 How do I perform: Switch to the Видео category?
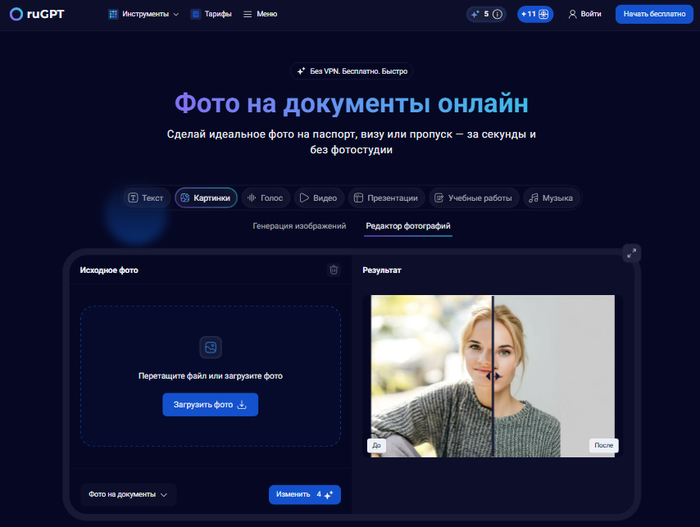(x=317, y=198)
